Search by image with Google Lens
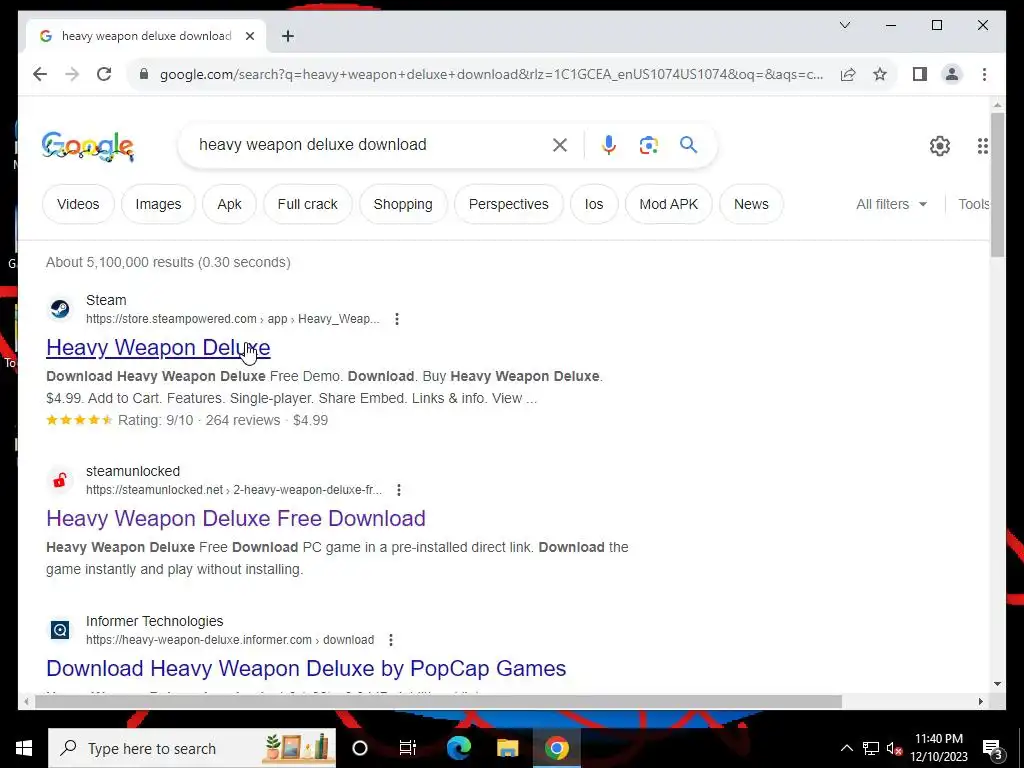Image resolution: width=1024 pixels, height=768 pixels. 648,145
